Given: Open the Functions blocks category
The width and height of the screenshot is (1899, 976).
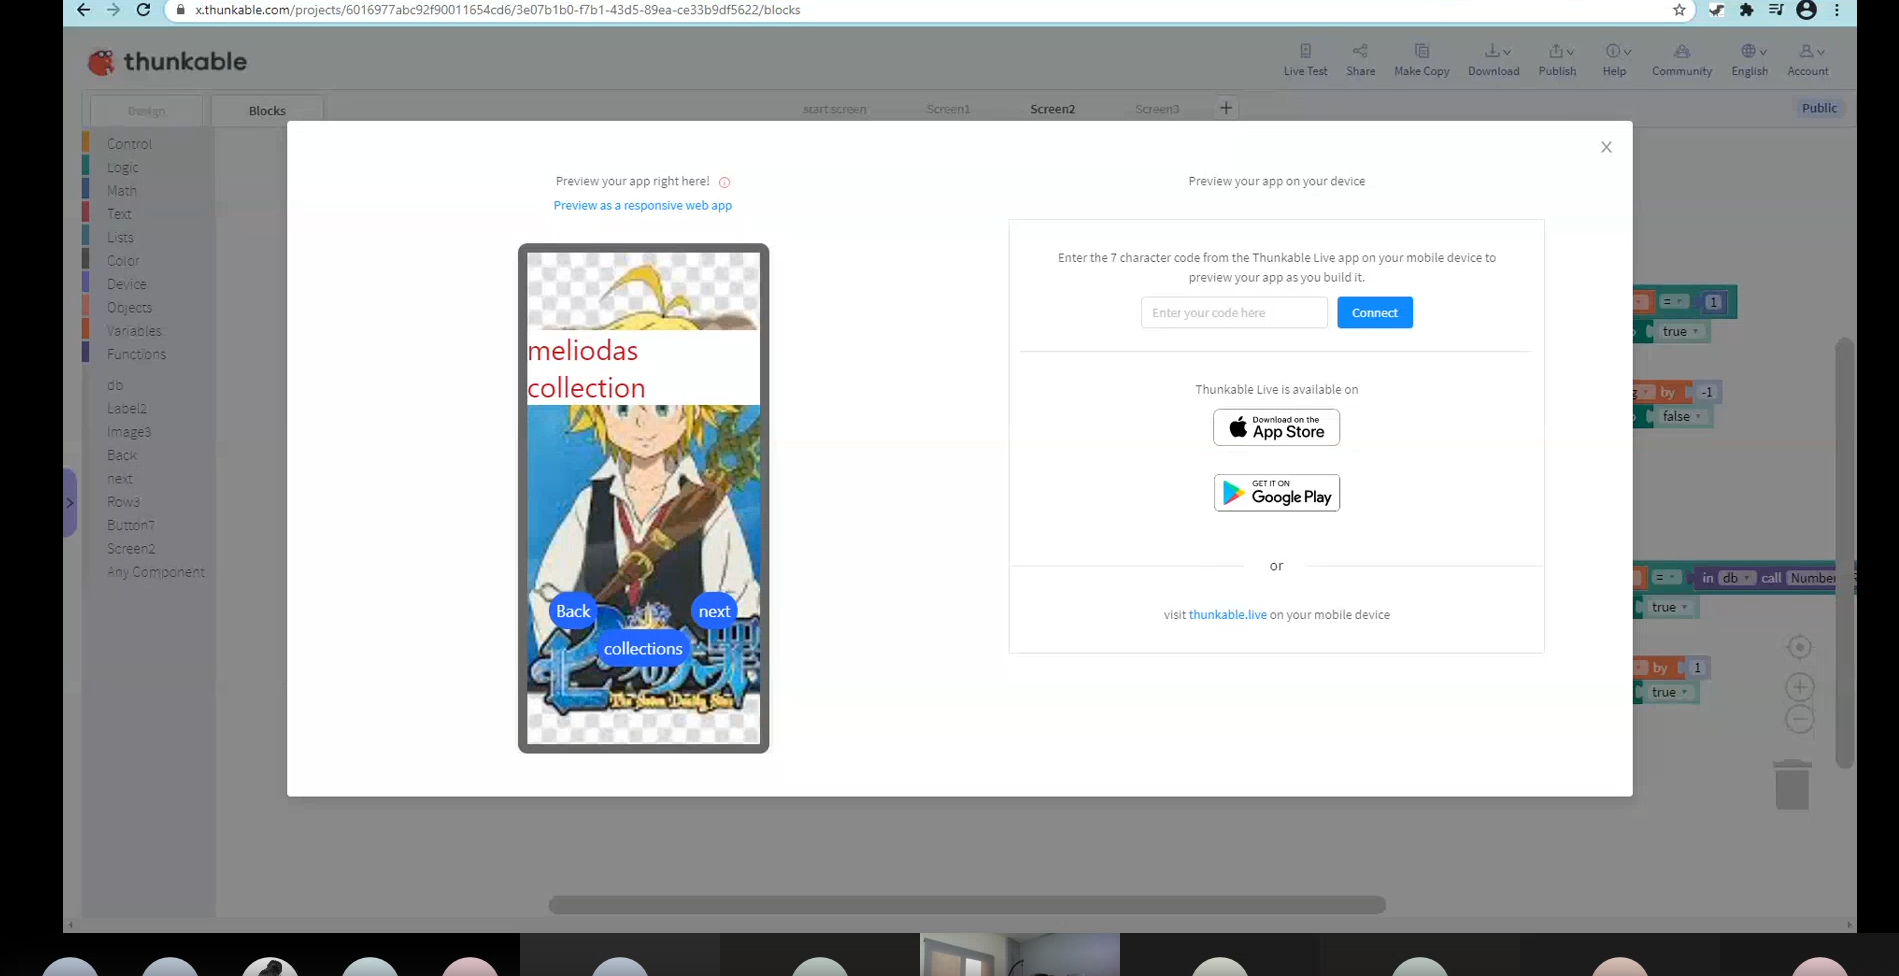Looking at the screenshot, I should [x=137, y=354].
